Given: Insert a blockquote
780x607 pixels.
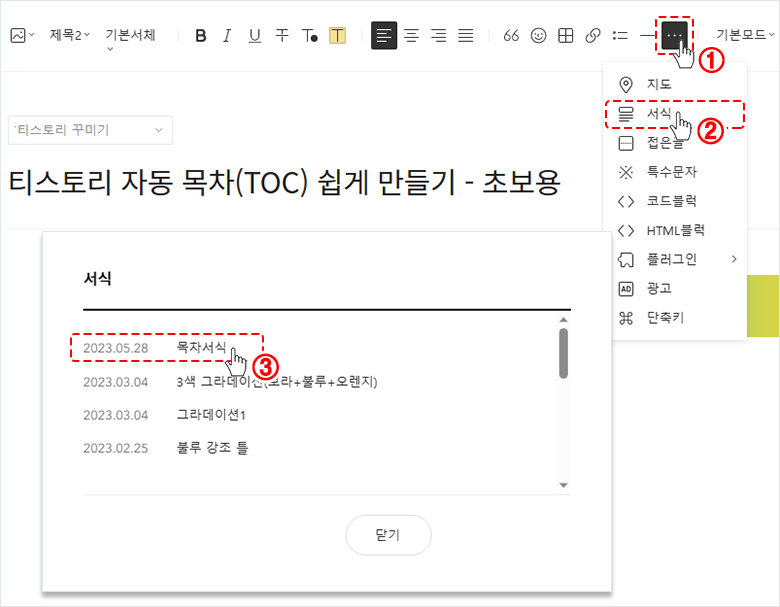Looking at the screenshot, I should point(511,35).
